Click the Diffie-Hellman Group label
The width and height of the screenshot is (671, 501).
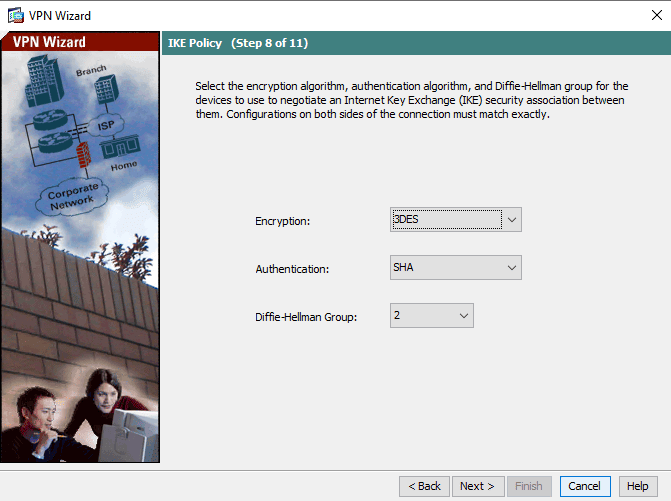coord(306,317)
